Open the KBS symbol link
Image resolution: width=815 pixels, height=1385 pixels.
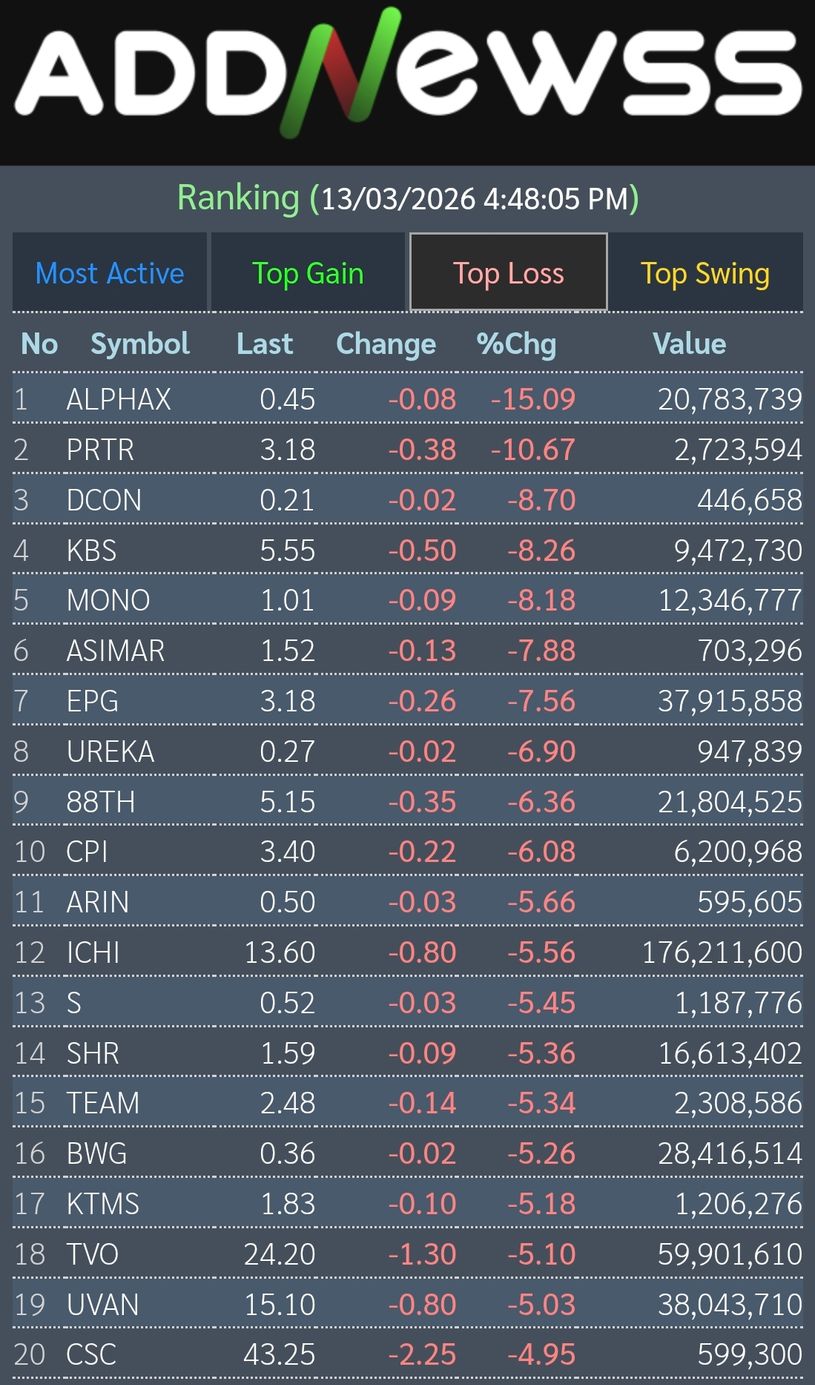[91, 551]
